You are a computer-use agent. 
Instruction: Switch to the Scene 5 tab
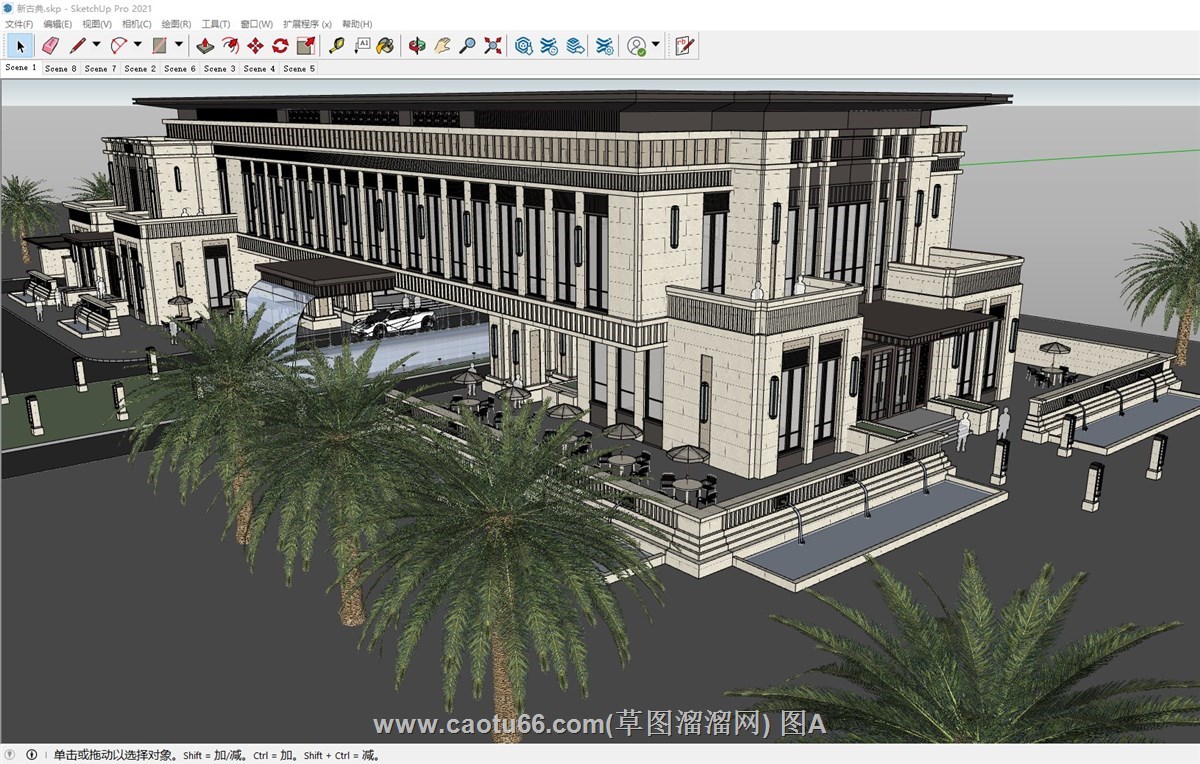coord(299,69)
